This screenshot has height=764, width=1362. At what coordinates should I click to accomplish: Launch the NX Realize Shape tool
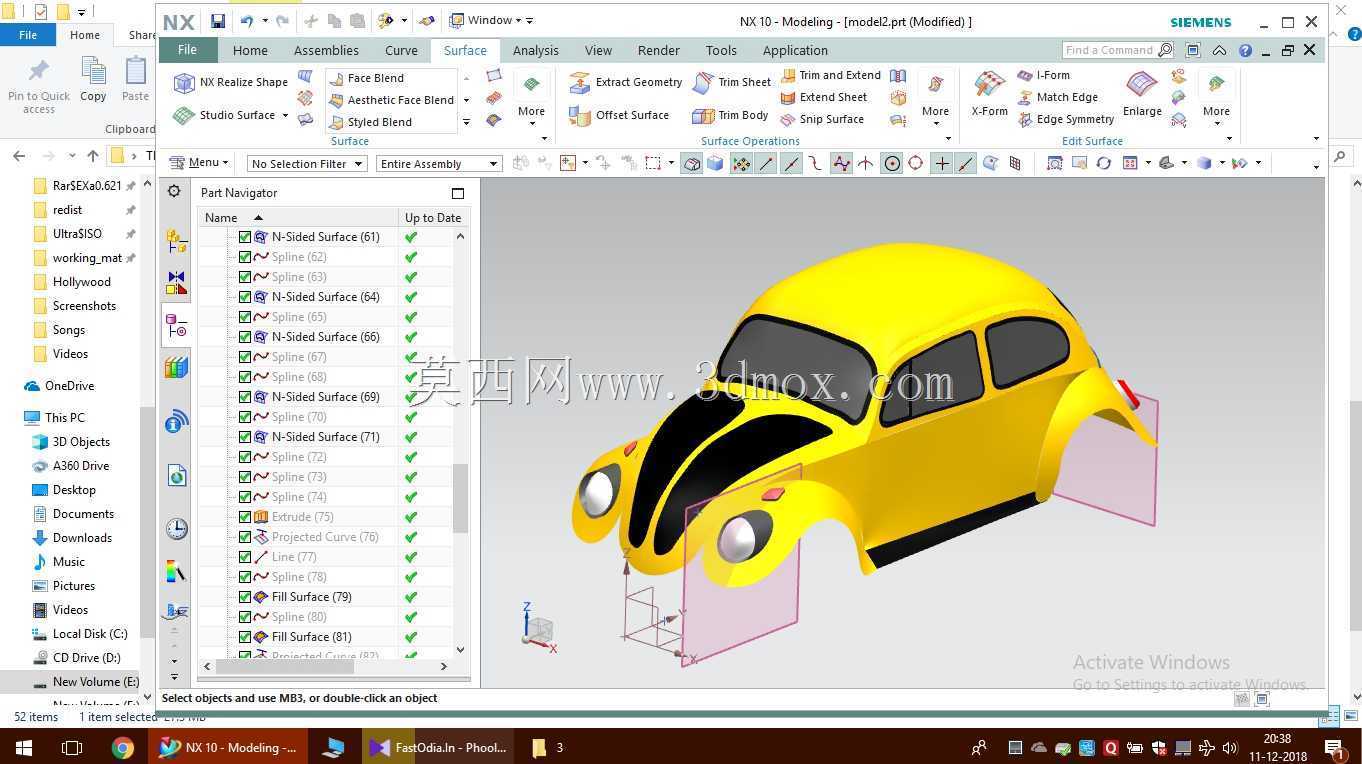[x=231, y=82]
